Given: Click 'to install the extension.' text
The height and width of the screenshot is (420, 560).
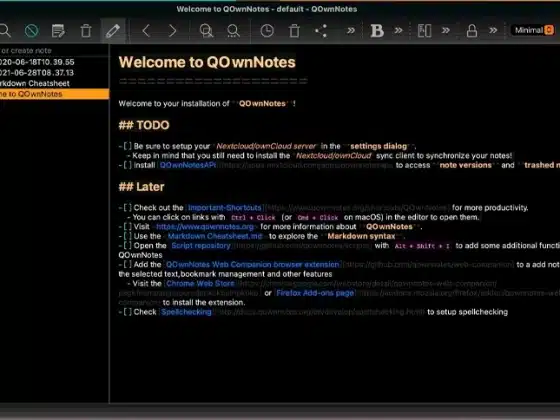Looking at the screenshot, I should coord(204,302).
